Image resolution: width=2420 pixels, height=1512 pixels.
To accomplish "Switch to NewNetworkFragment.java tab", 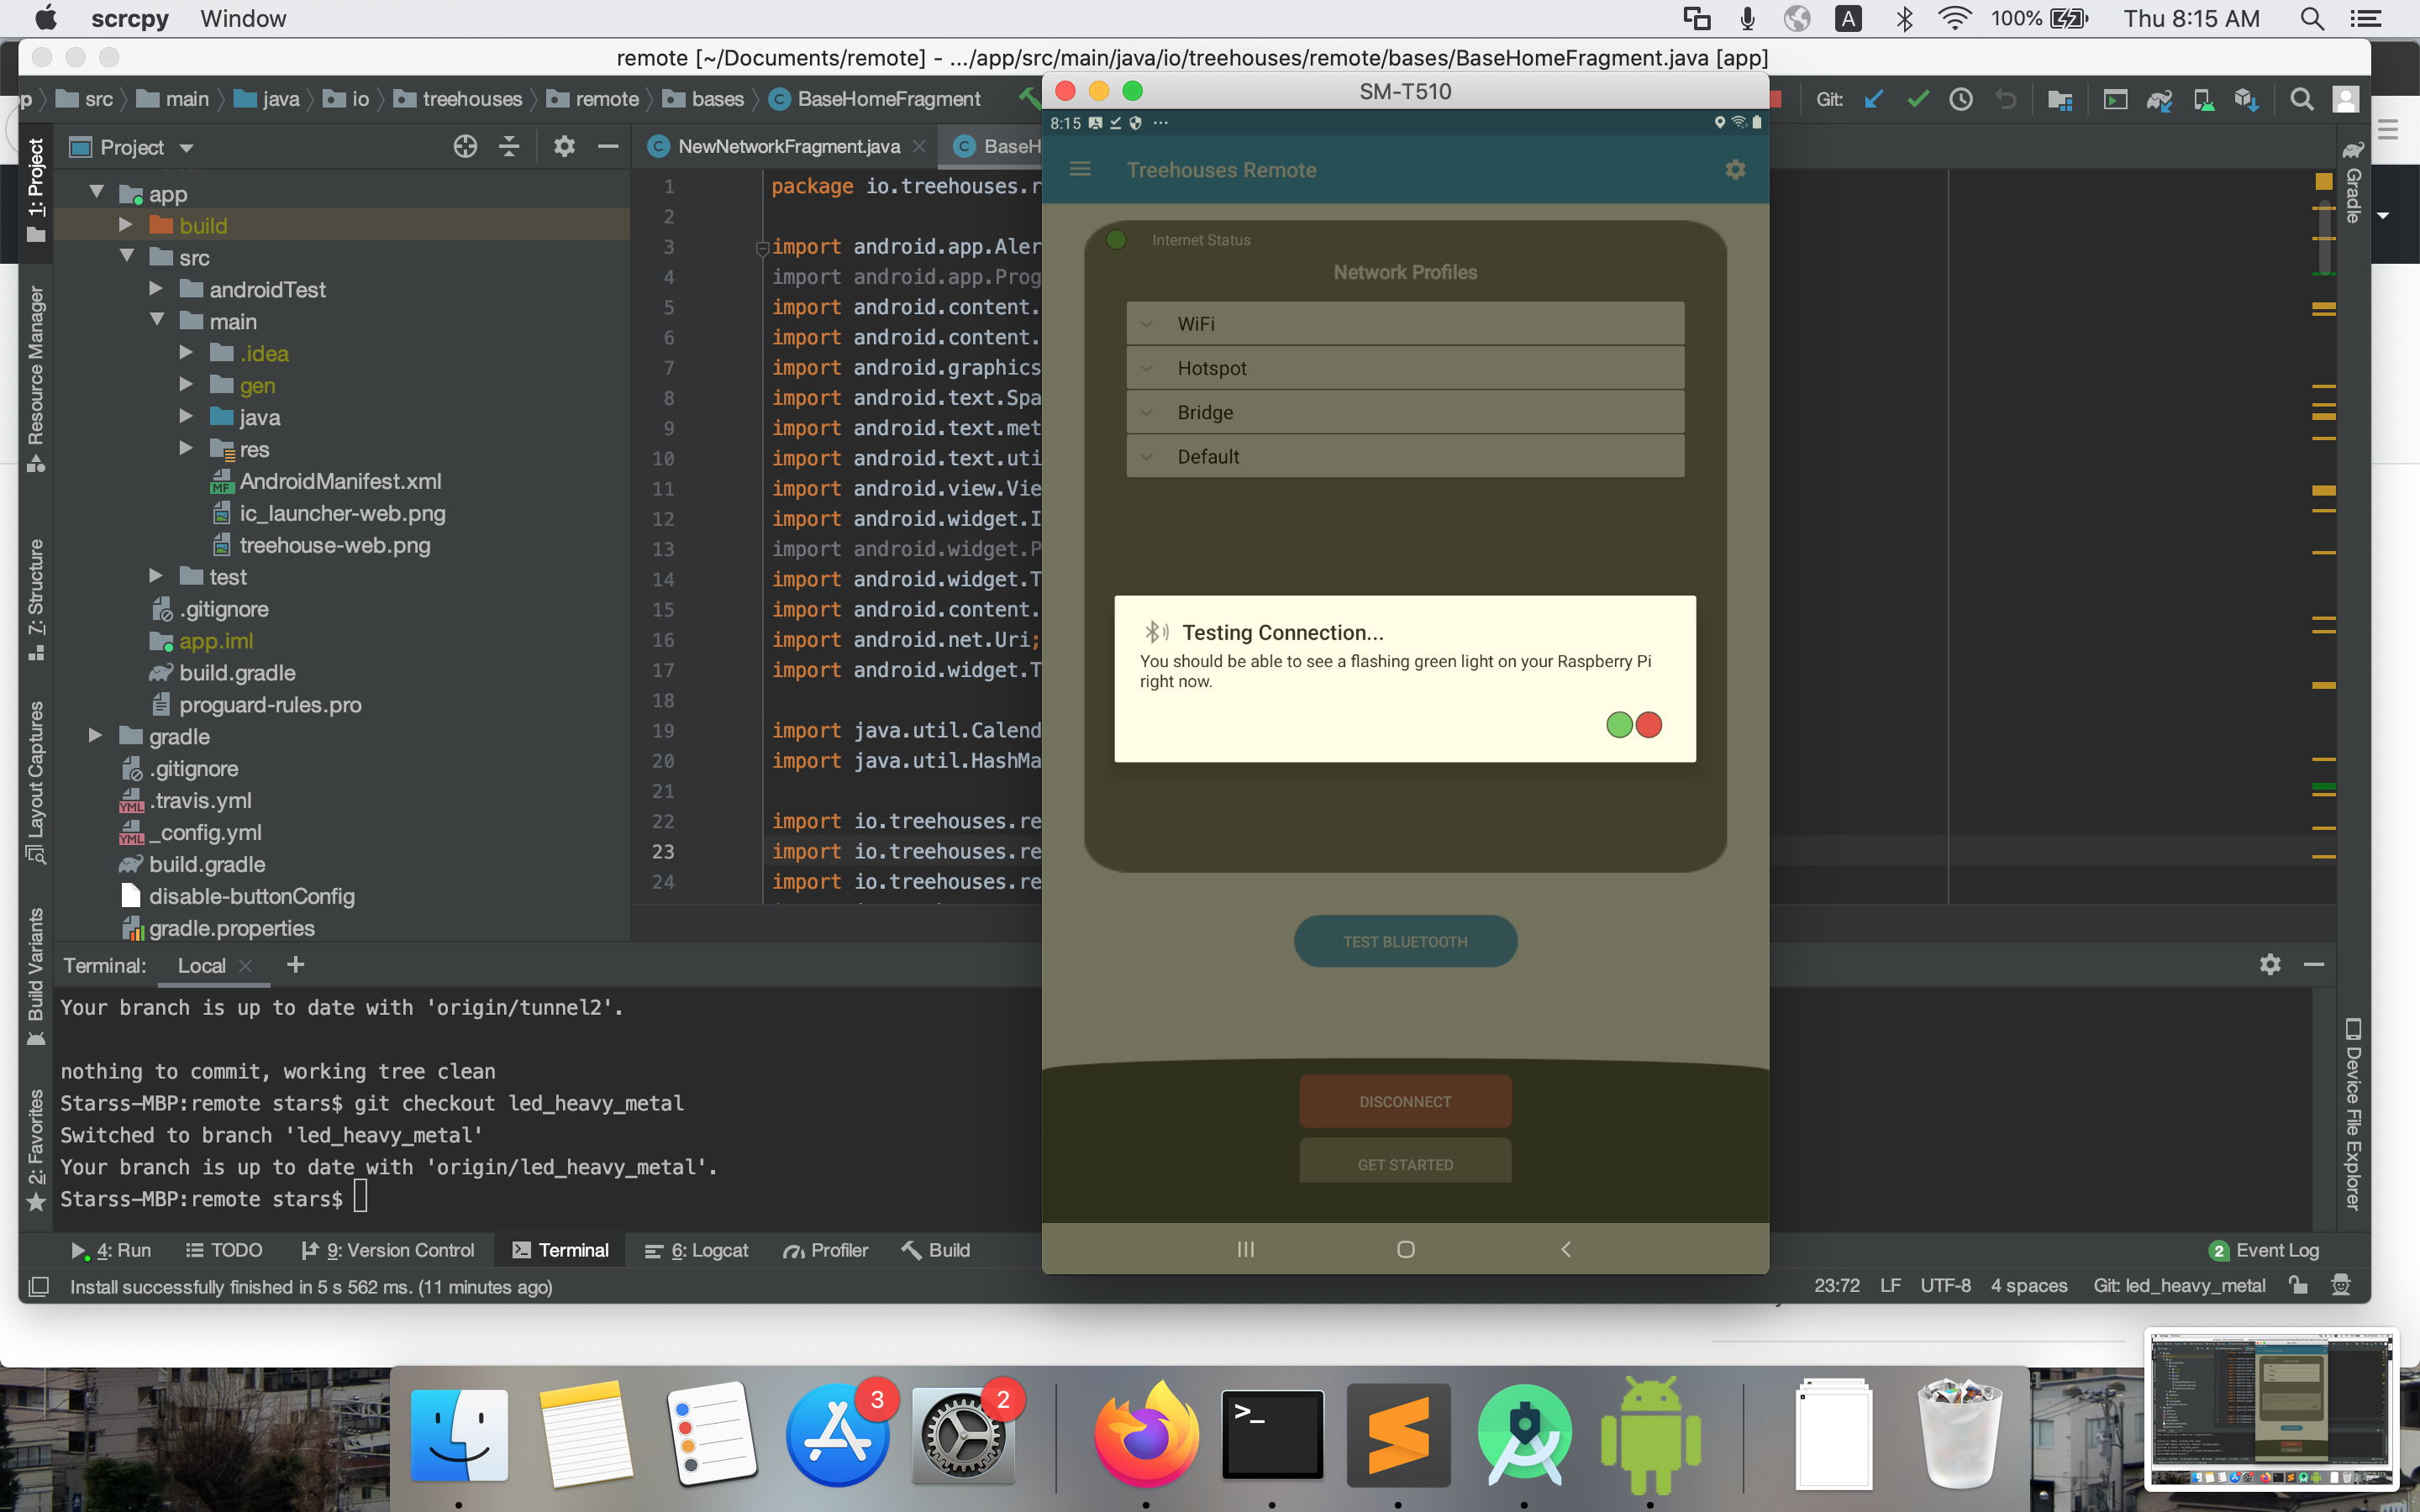I will (x=787, y=147).
